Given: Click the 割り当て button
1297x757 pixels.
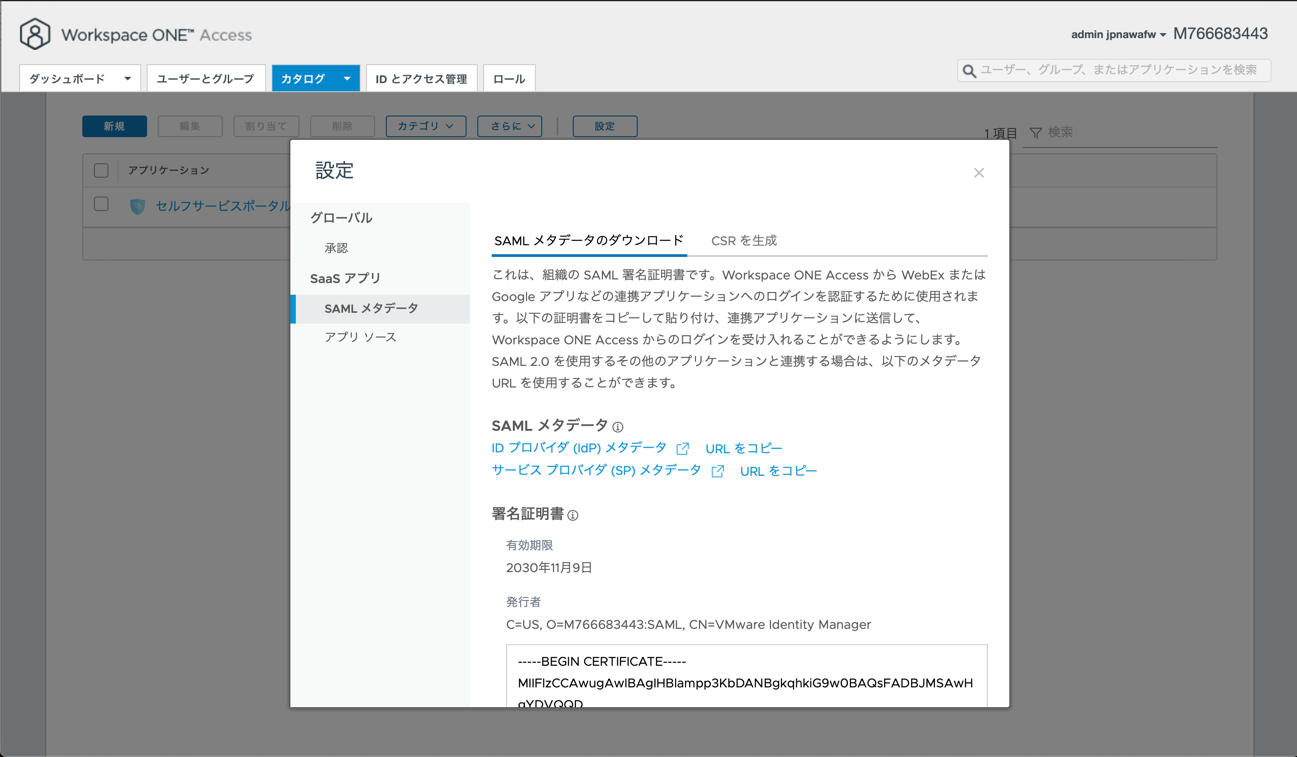Looking at the screenshot, I should (266, 126).
